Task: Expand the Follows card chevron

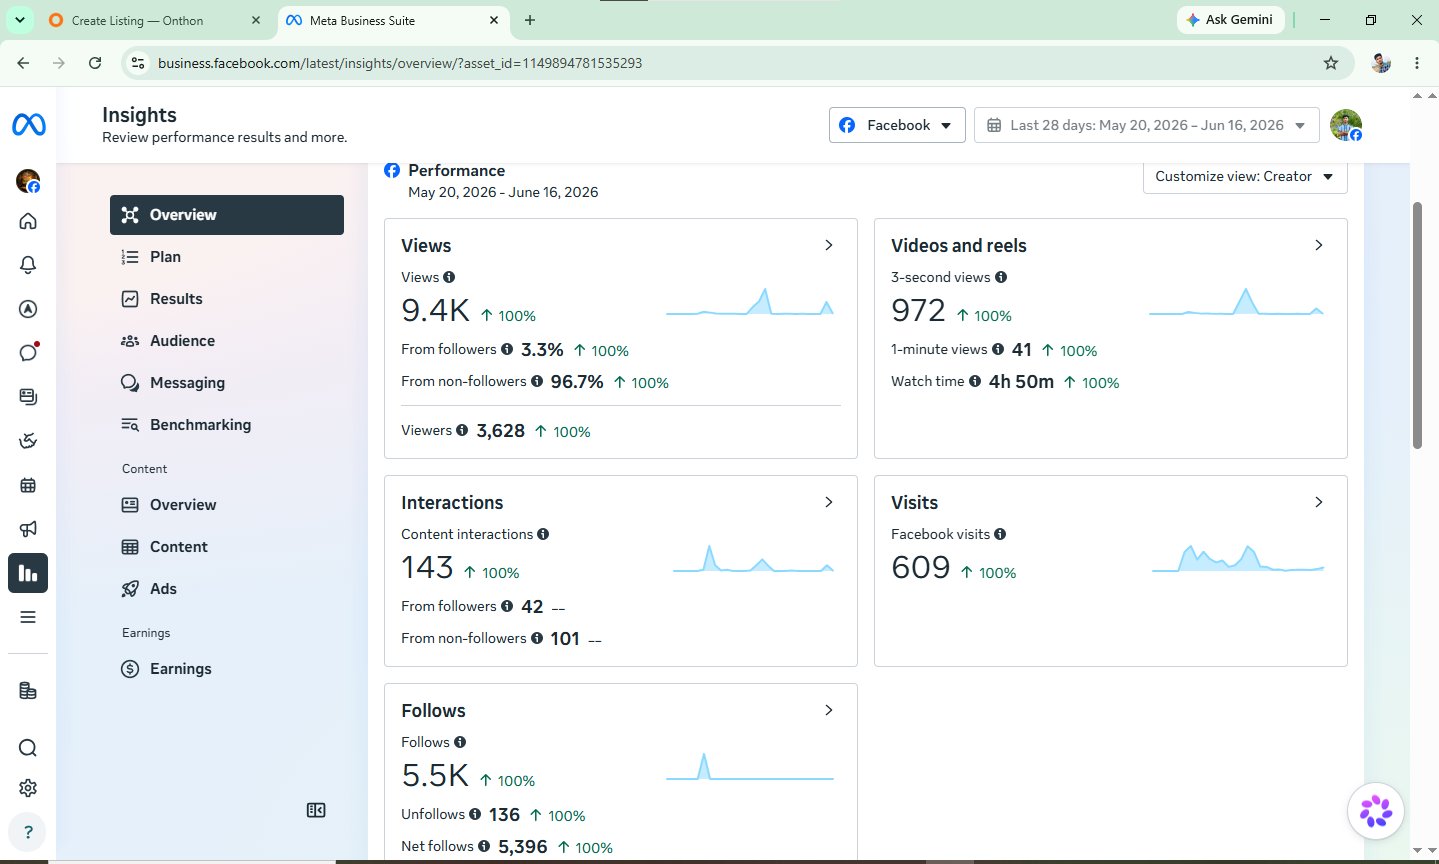Action: point(829,710)
